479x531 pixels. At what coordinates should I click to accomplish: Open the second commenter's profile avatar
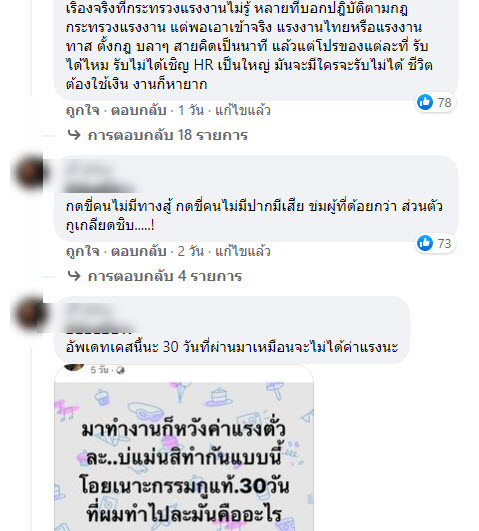[x=30, y=173]
